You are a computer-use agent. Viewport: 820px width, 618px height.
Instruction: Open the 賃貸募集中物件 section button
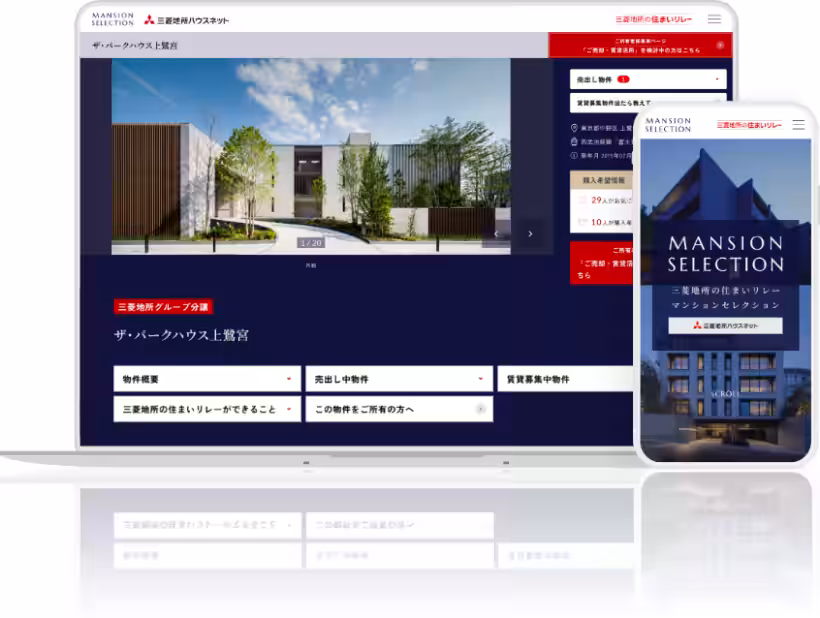565,379
